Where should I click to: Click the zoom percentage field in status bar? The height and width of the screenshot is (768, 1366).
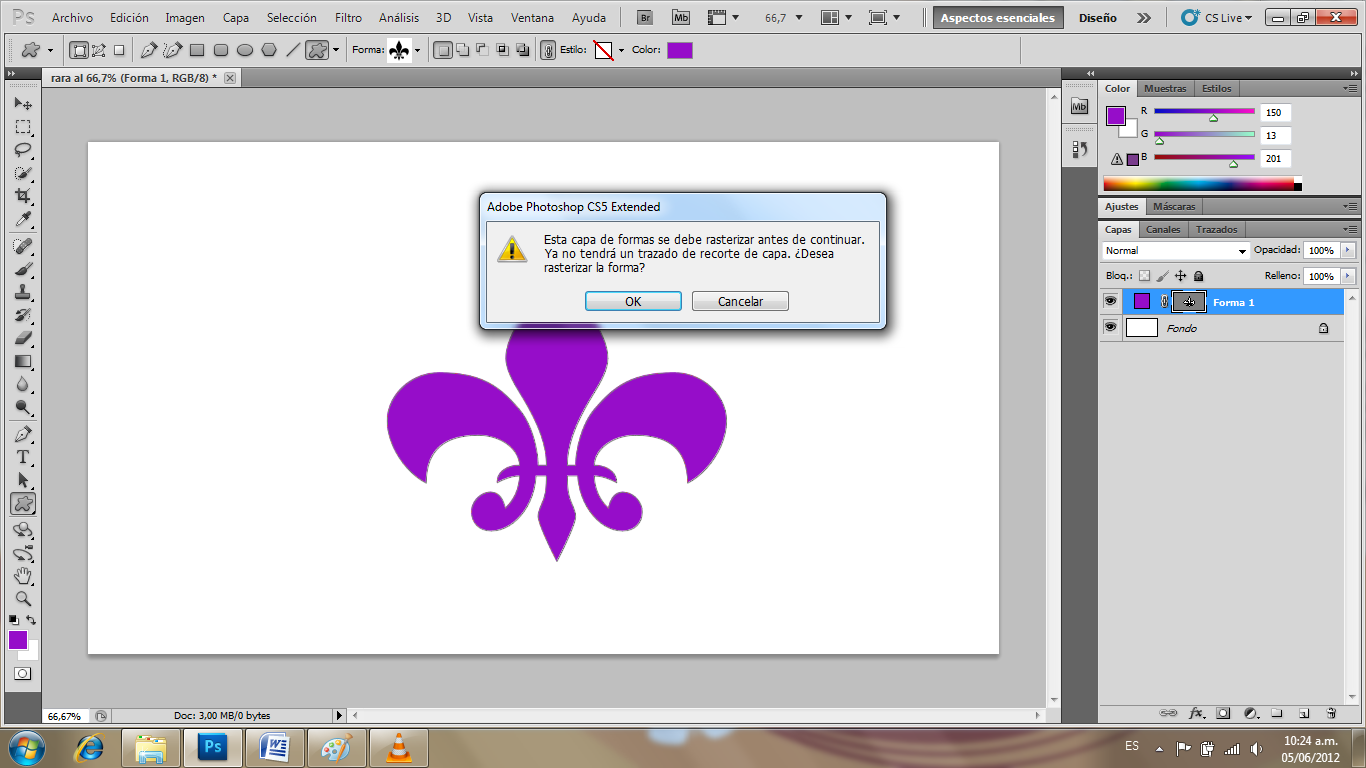(x=65, y=716)
